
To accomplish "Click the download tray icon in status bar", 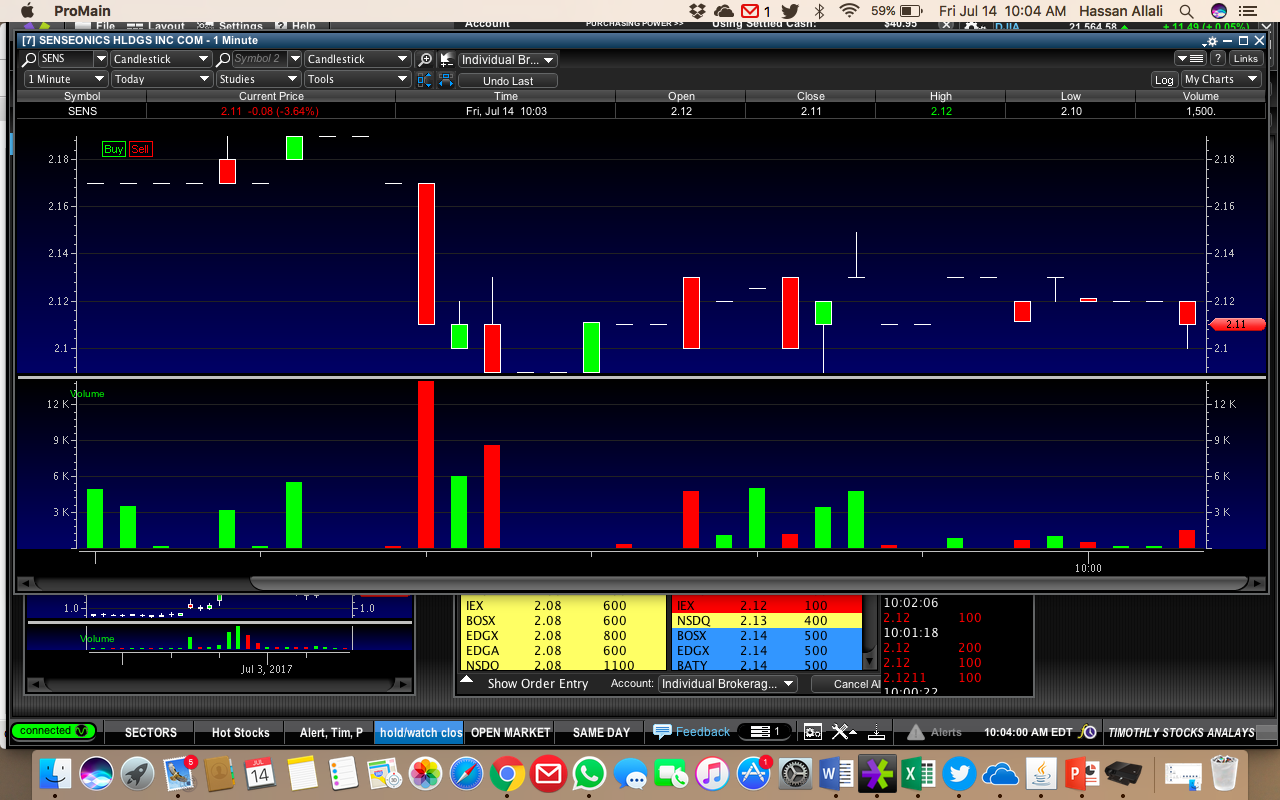I will point(876,732).
